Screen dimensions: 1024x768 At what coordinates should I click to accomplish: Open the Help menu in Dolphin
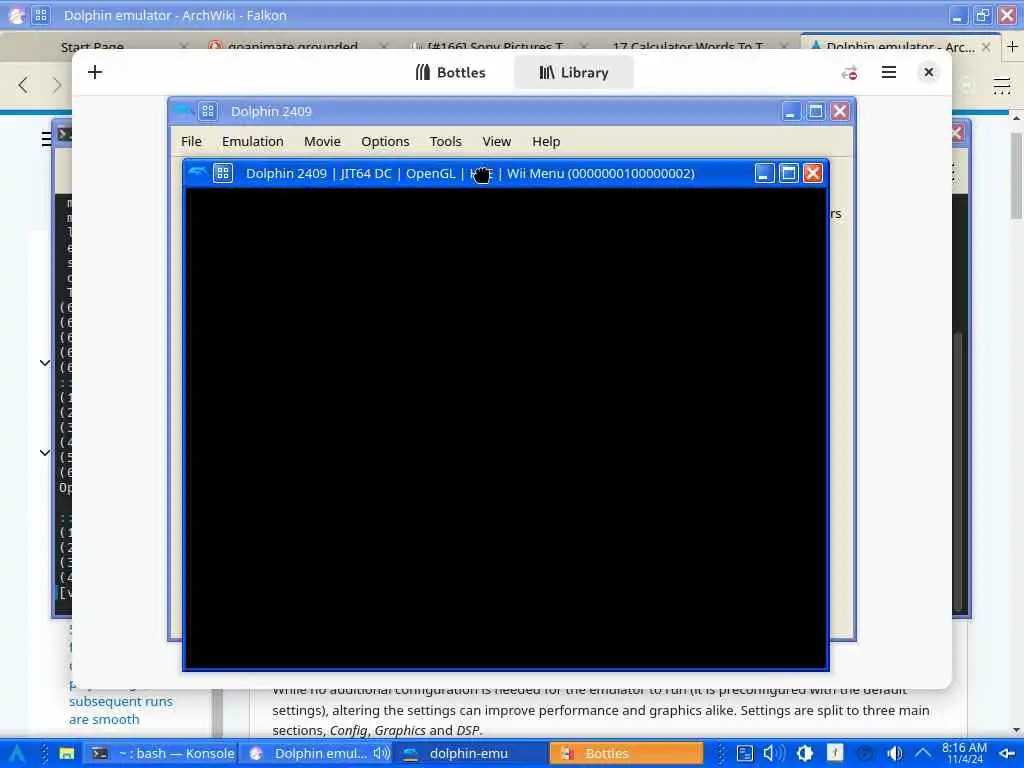(x=546, y=141)
